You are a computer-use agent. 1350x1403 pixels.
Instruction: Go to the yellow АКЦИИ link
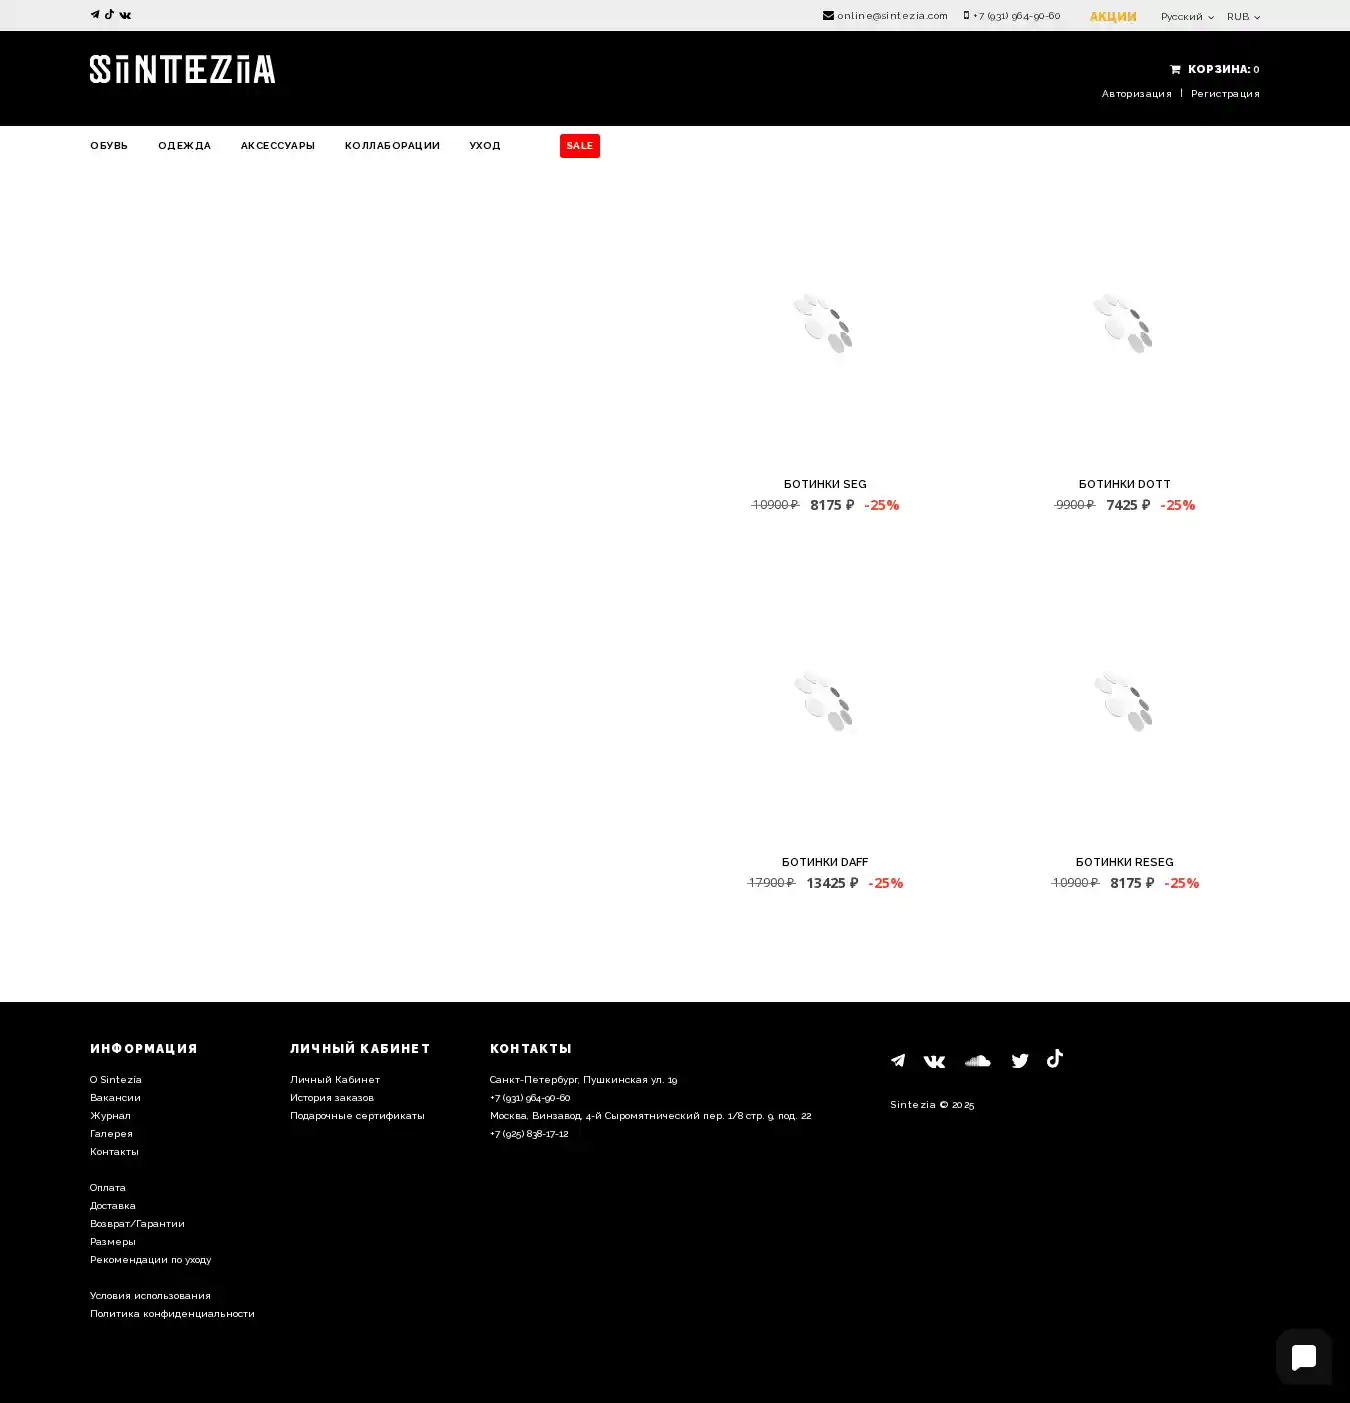(1112, 17)
